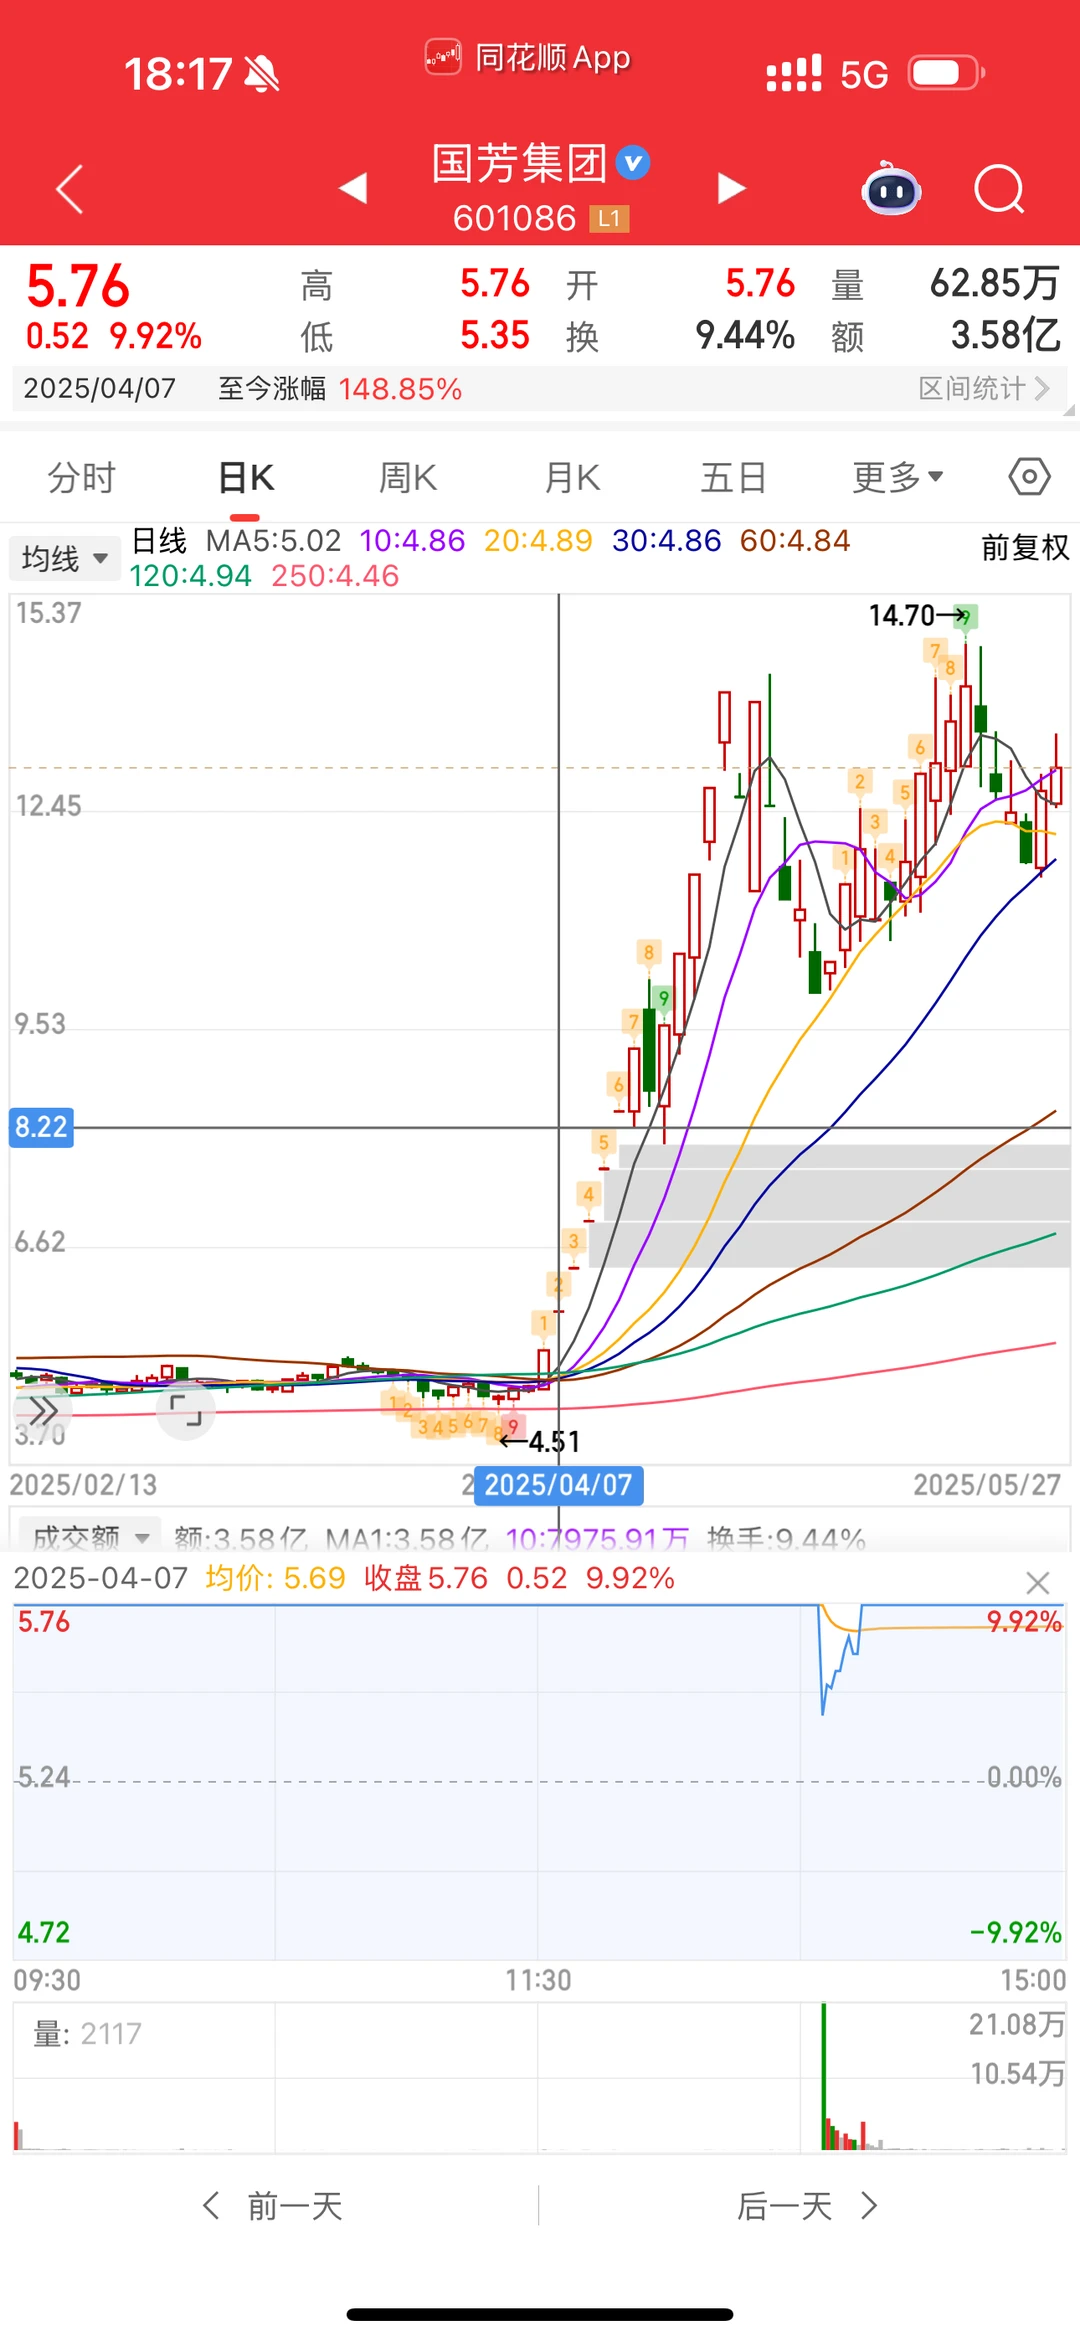Screen dimensions: 1080x2341
Task: Go to 前一天 previous day
Action: click(272, 2205)
